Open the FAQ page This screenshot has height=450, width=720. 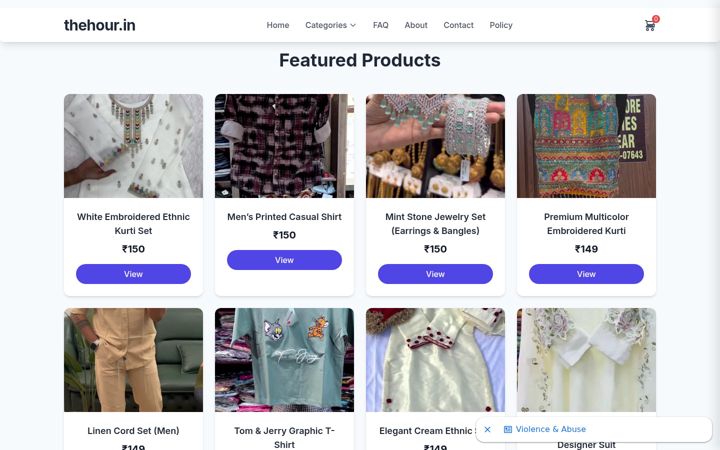click(x=380, y=25)
